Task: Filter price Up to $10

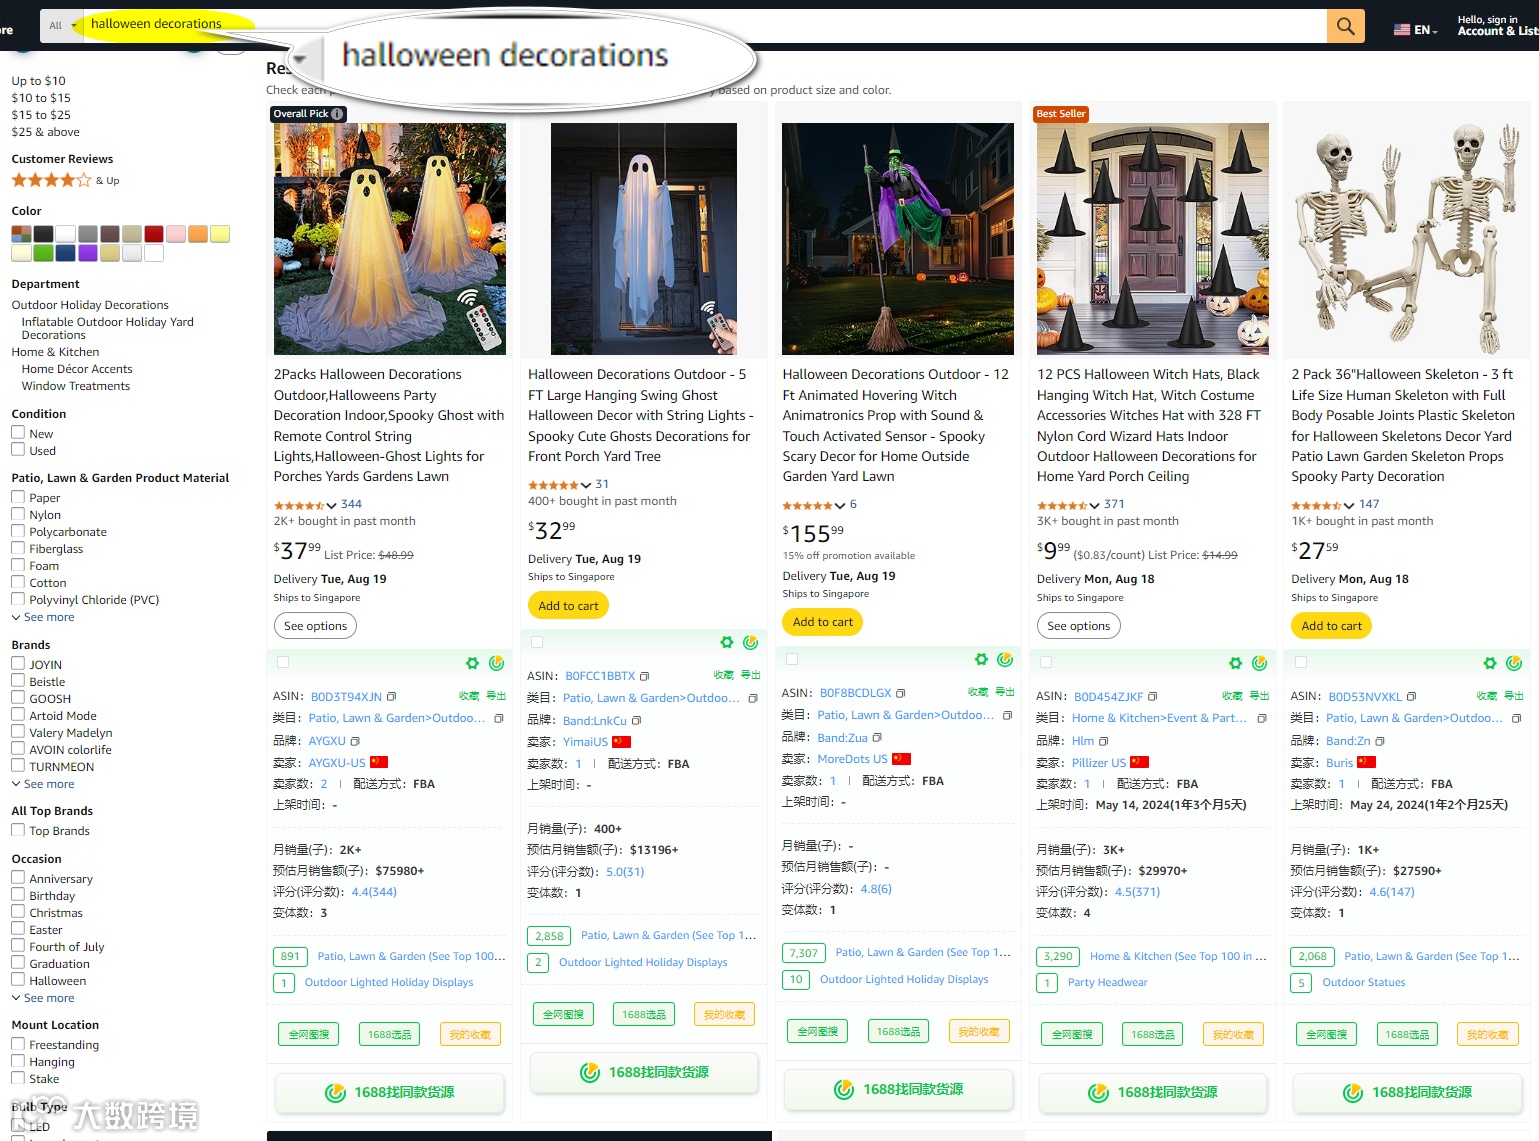Action: pos(38,81)
